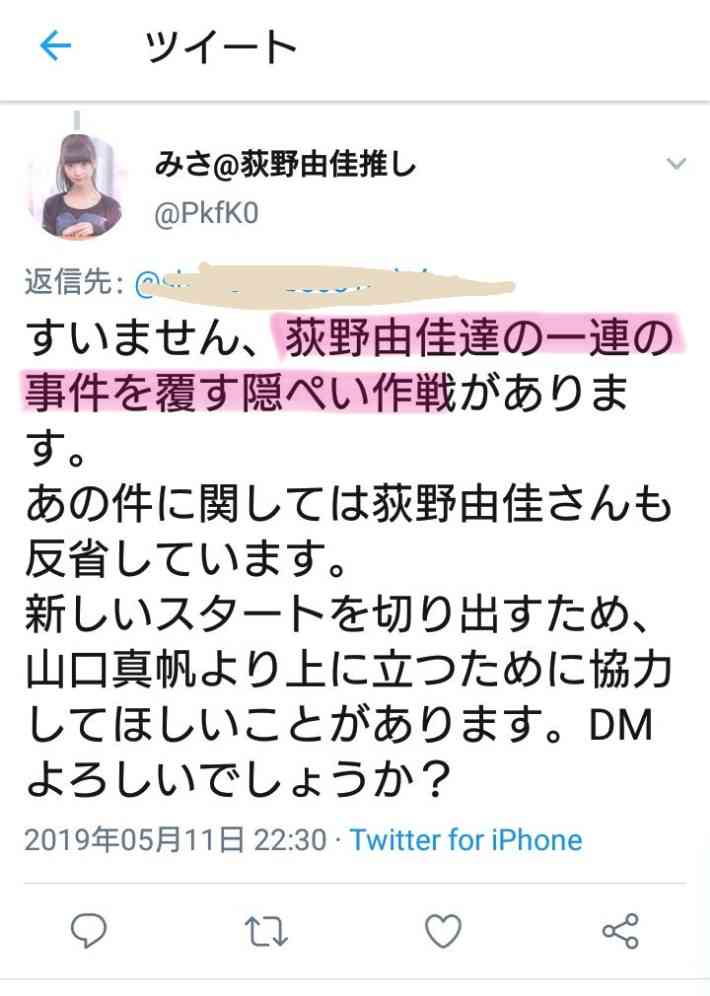Image resolution: width=710 pixels, height=996 pixels.
Task: Click the Twitter for iPhone link
Action: 466,840
